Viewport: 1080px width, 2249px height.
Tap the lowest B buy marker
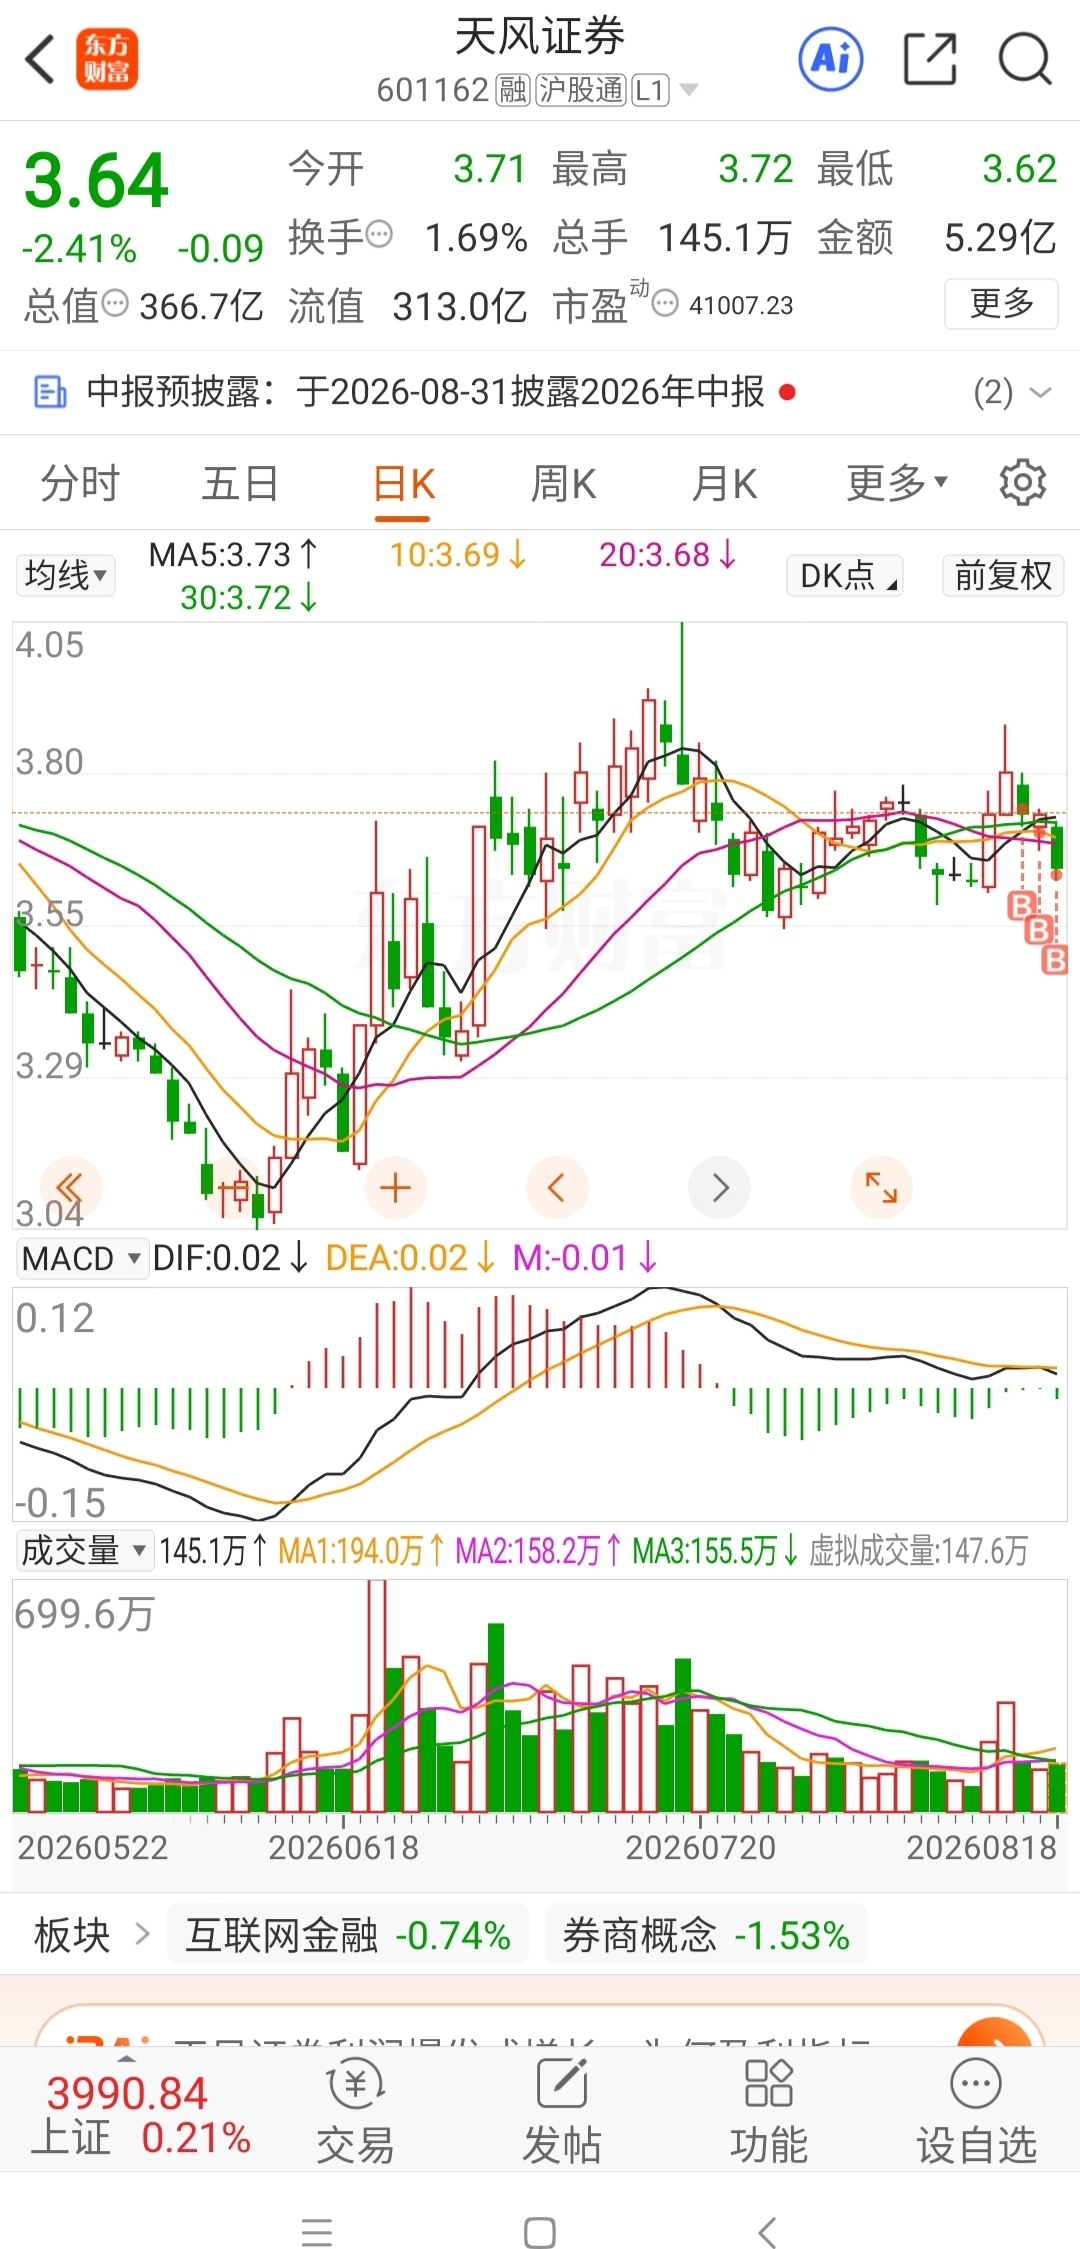click(x=1055, y=962)
